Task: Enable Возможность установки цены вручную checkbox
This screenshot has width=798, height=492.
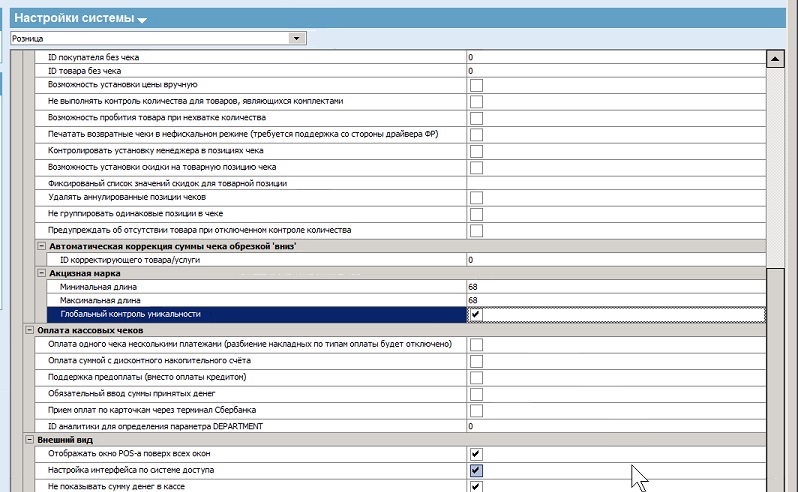Action: click(476, 85)
